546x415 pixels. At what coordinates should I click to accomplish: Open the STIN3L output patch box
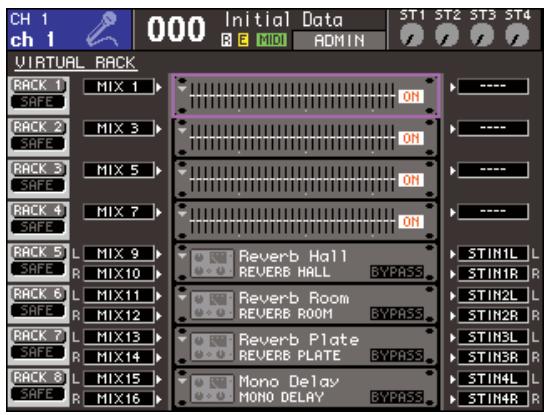point(493,337)
